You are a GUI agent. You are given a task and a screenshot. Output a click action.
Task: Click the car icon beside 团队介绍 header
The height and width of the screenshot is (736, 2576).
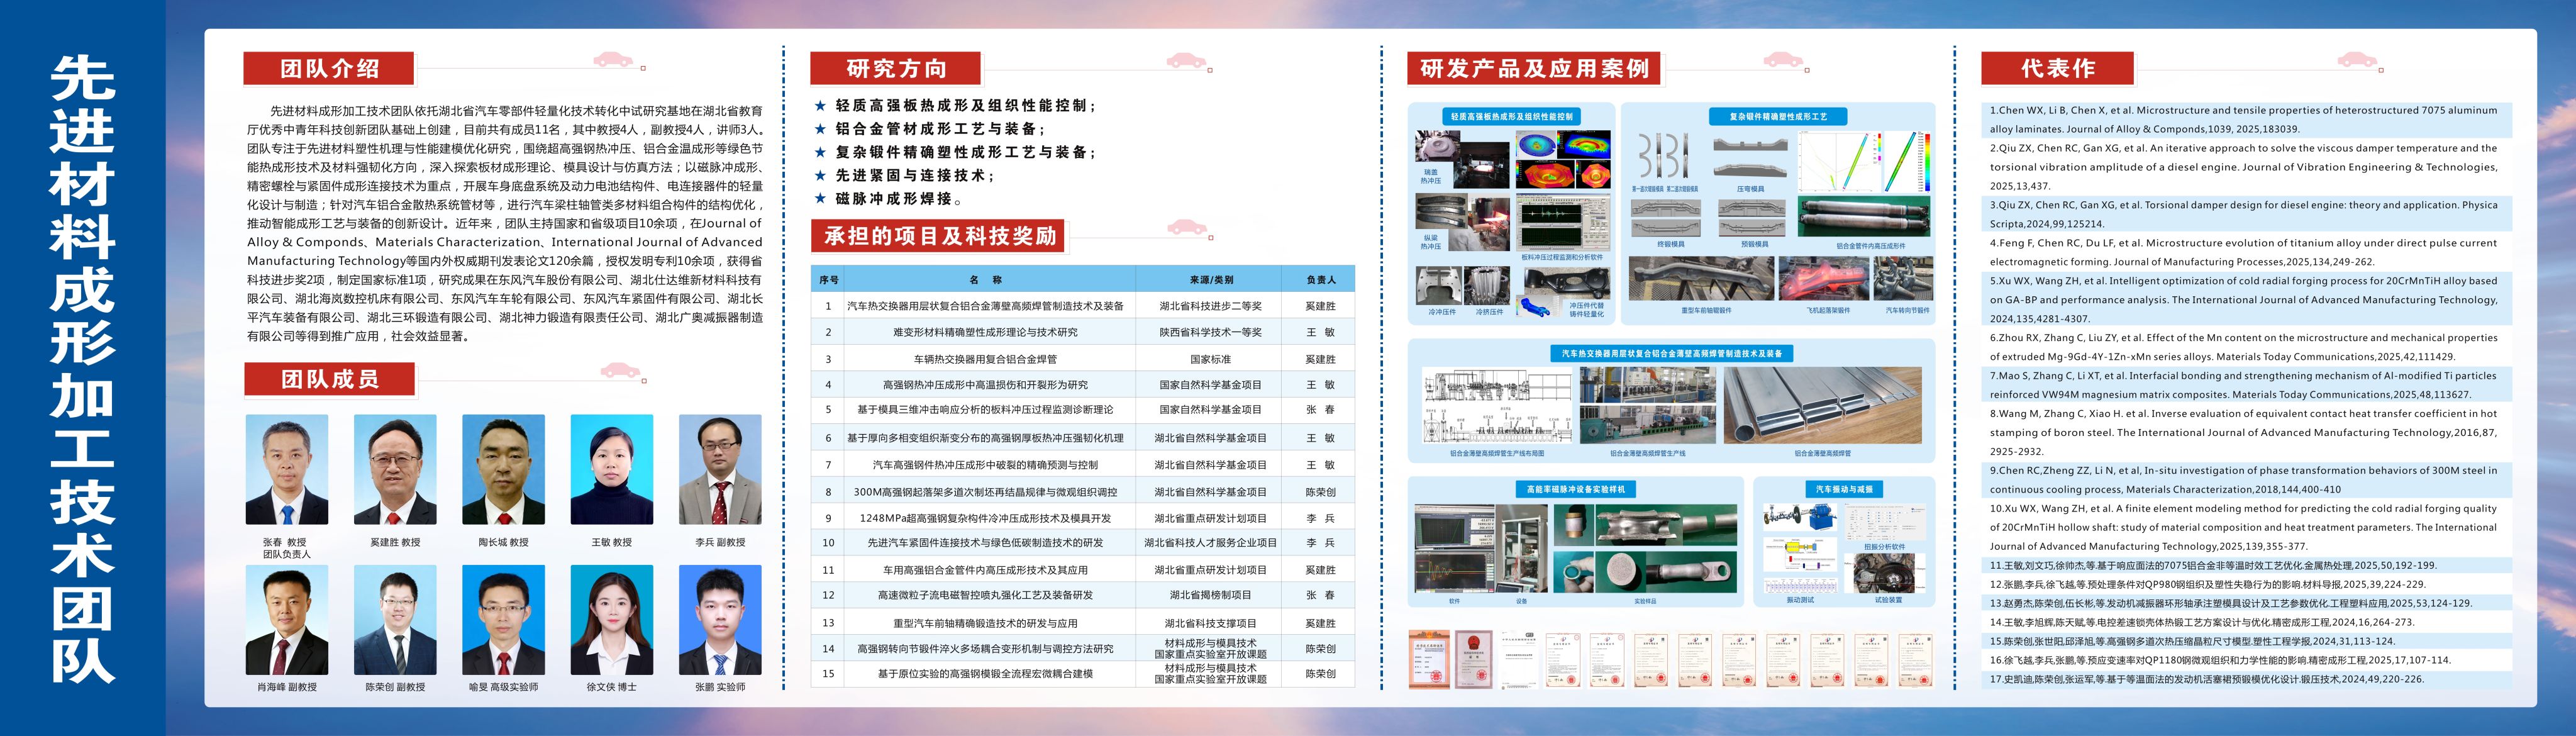click(x=612, y=60)
